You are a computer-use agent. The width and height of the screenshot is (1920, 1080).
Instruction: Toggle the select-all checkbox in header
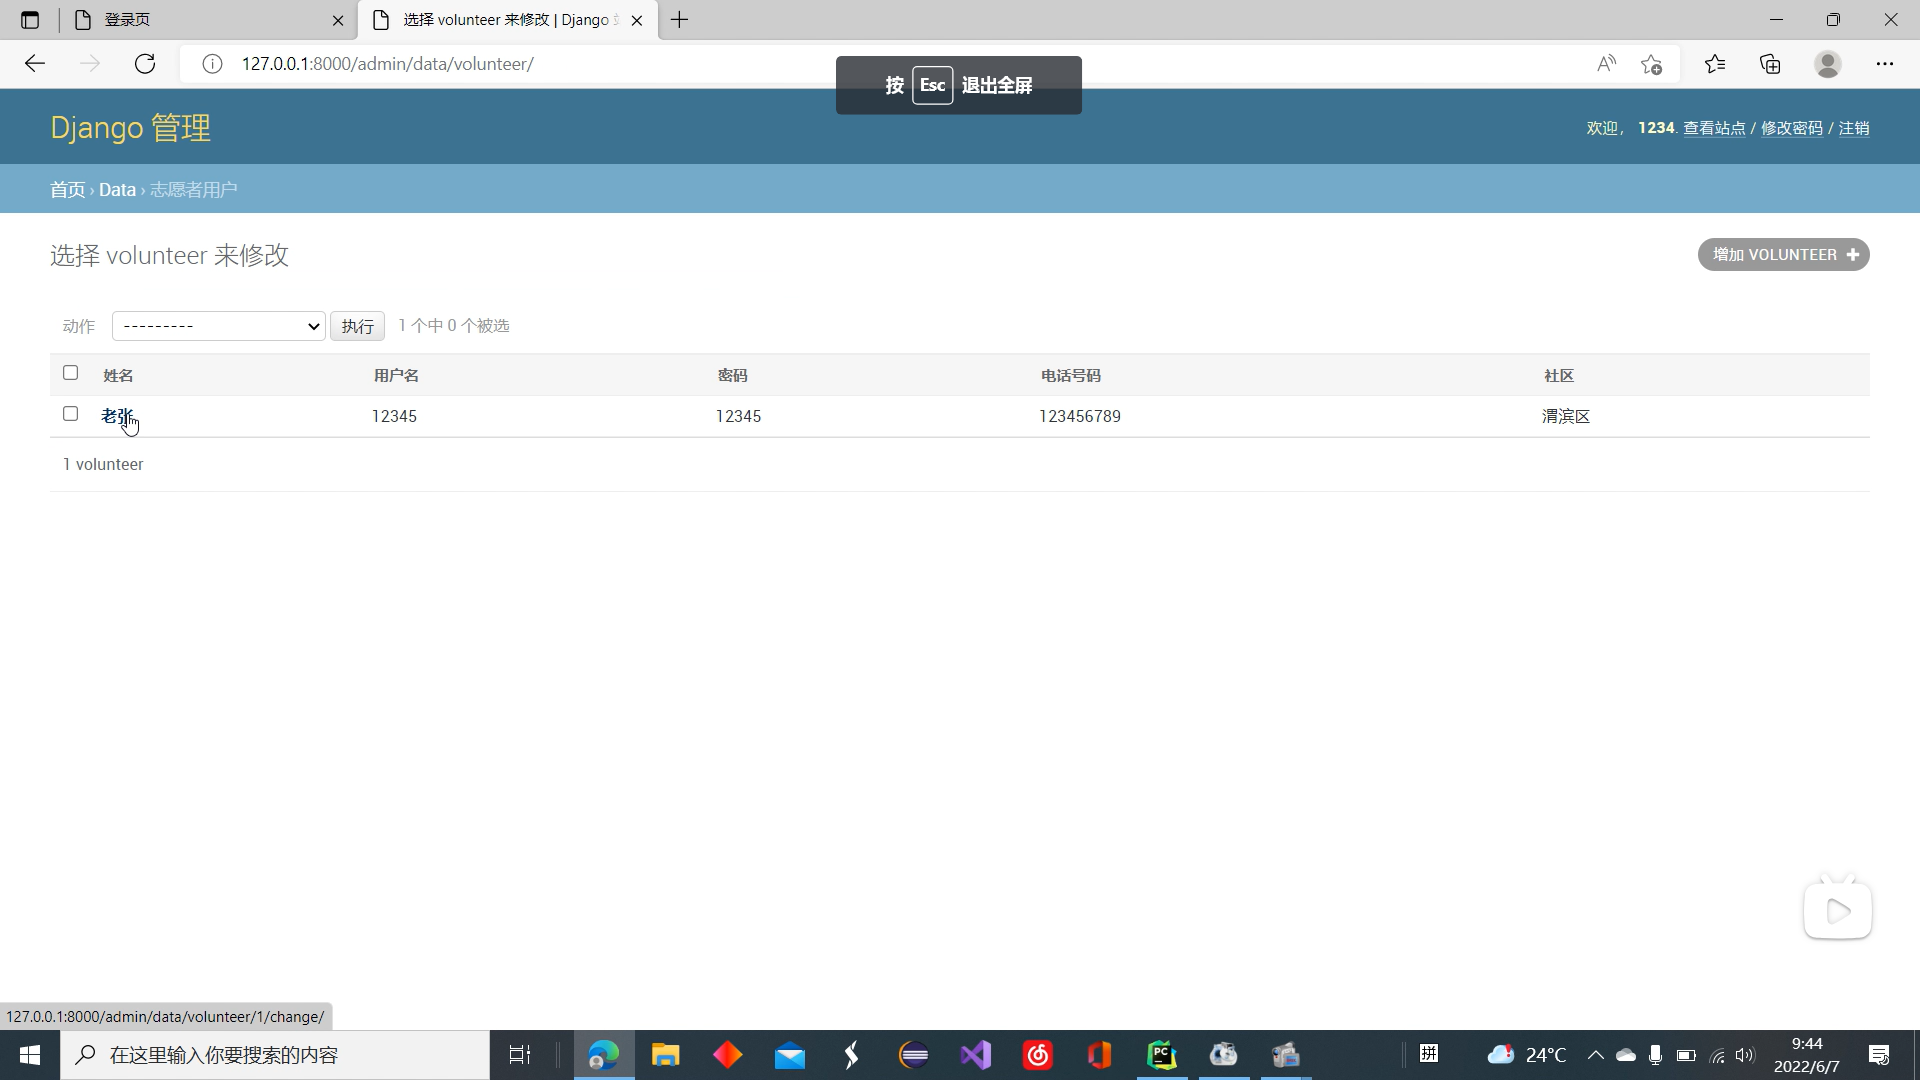point(70,373)
